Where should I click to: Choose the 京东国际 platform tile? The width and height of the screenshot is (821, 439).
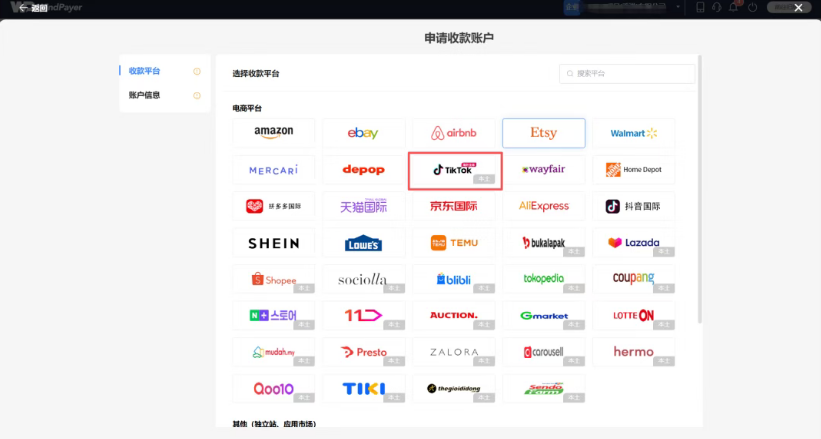coord(453,206)
